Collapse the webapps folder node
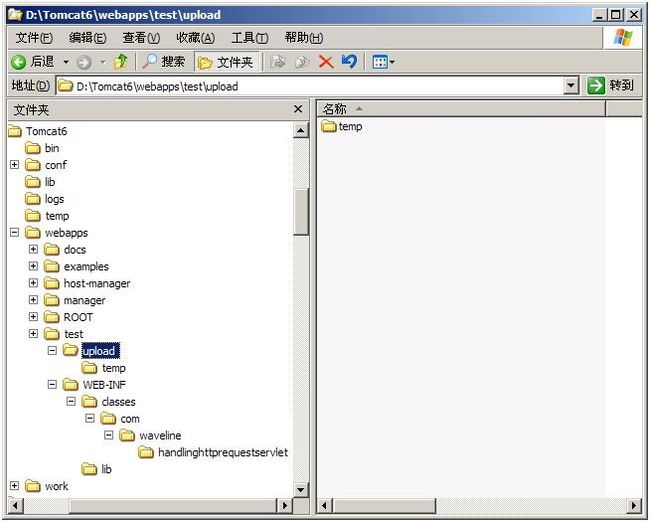The height and width of the screenshot is (522, 650). click(15, 232)
